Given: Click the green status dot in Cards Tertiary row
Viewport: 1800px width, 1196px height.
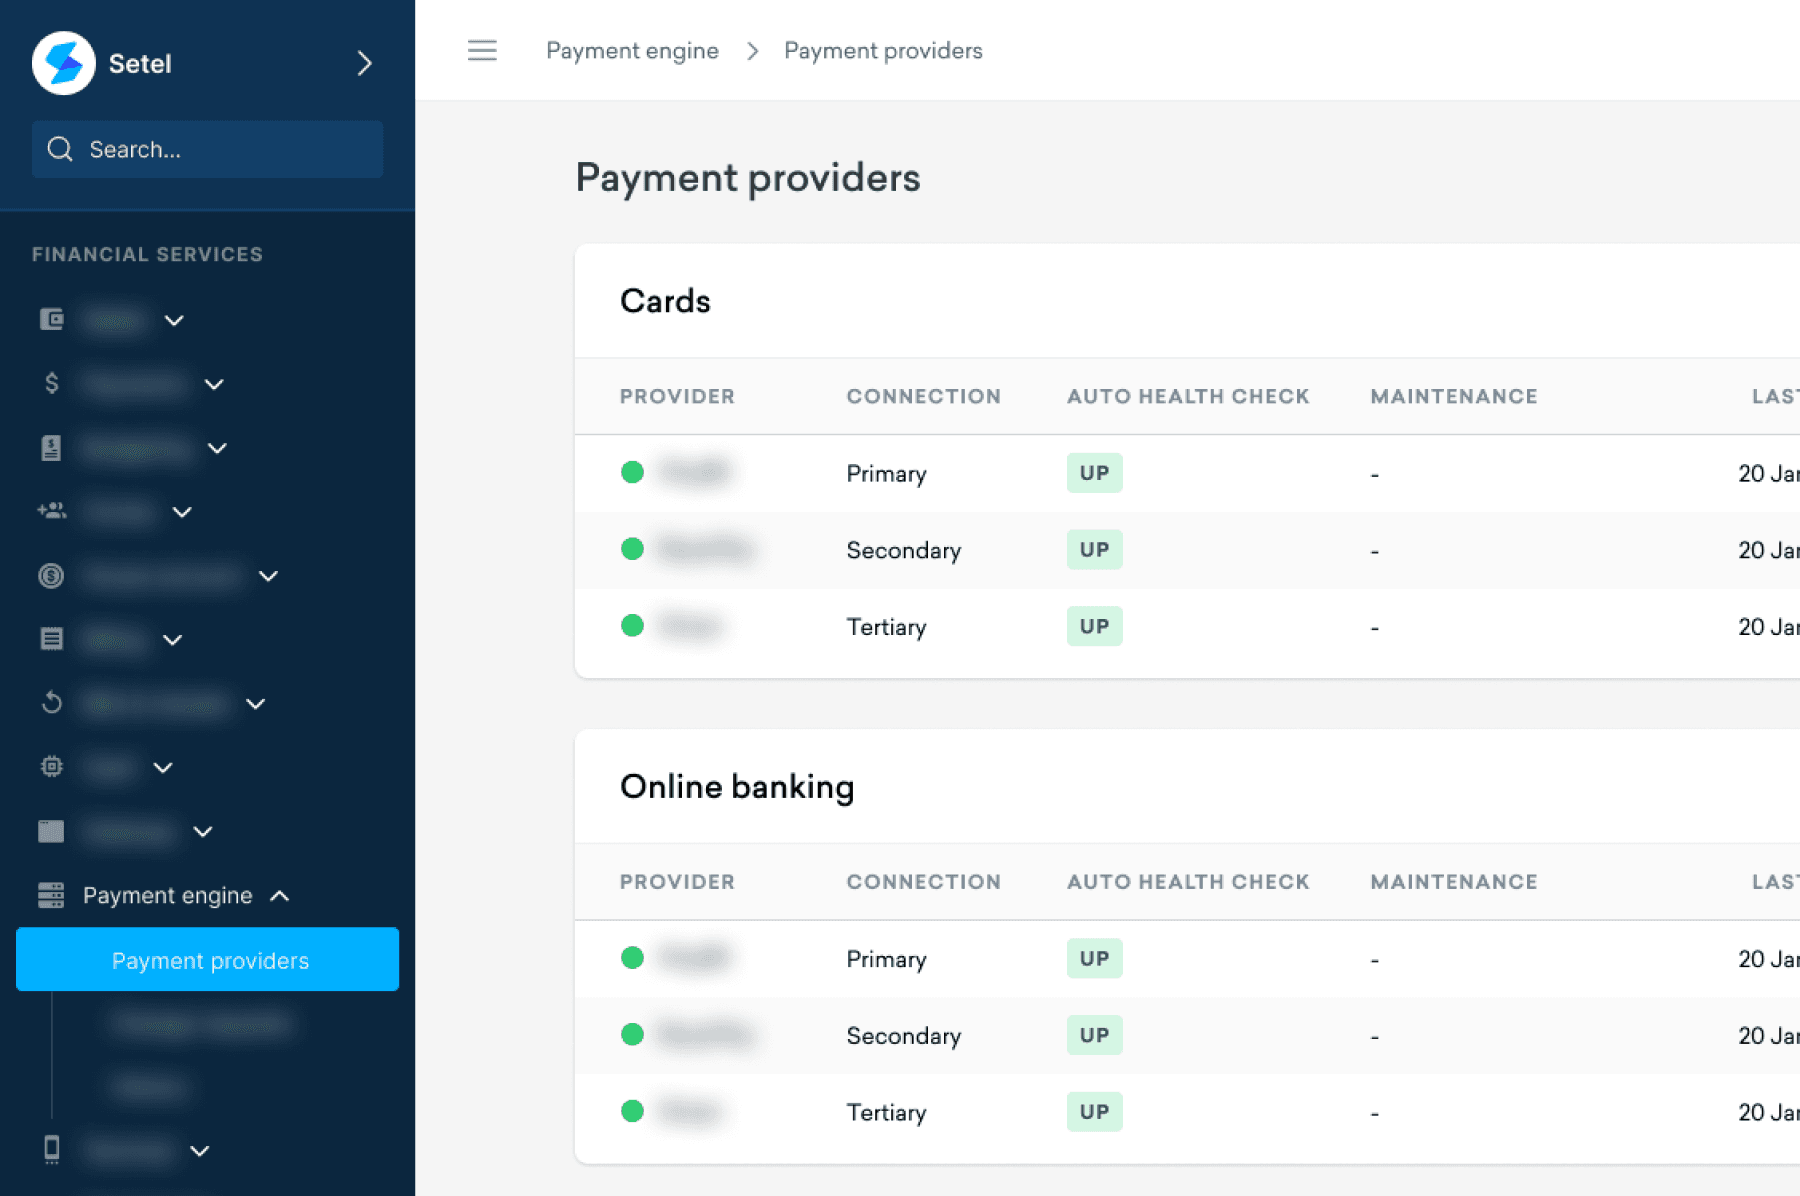Looking at the screenshot, I should coord(632,626).
